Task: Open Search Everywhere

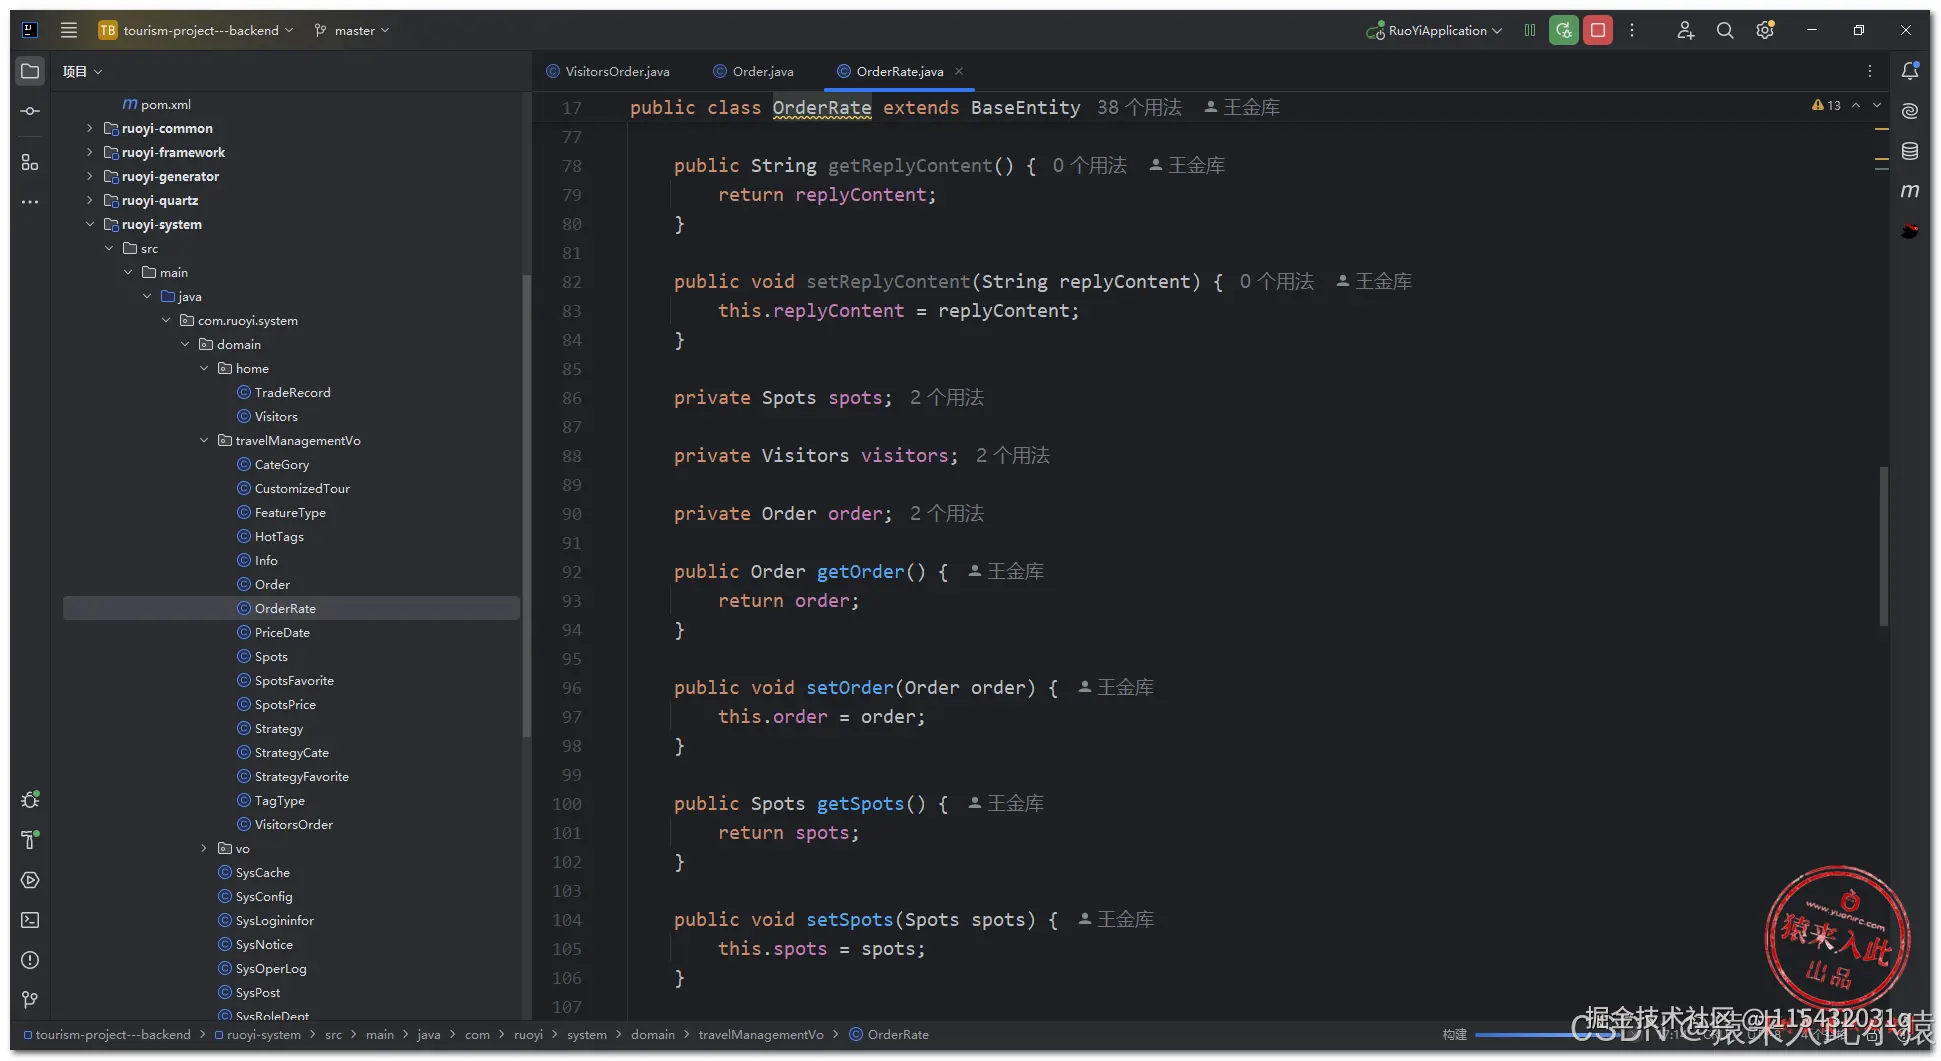Action: click(x=1725, y=30)
